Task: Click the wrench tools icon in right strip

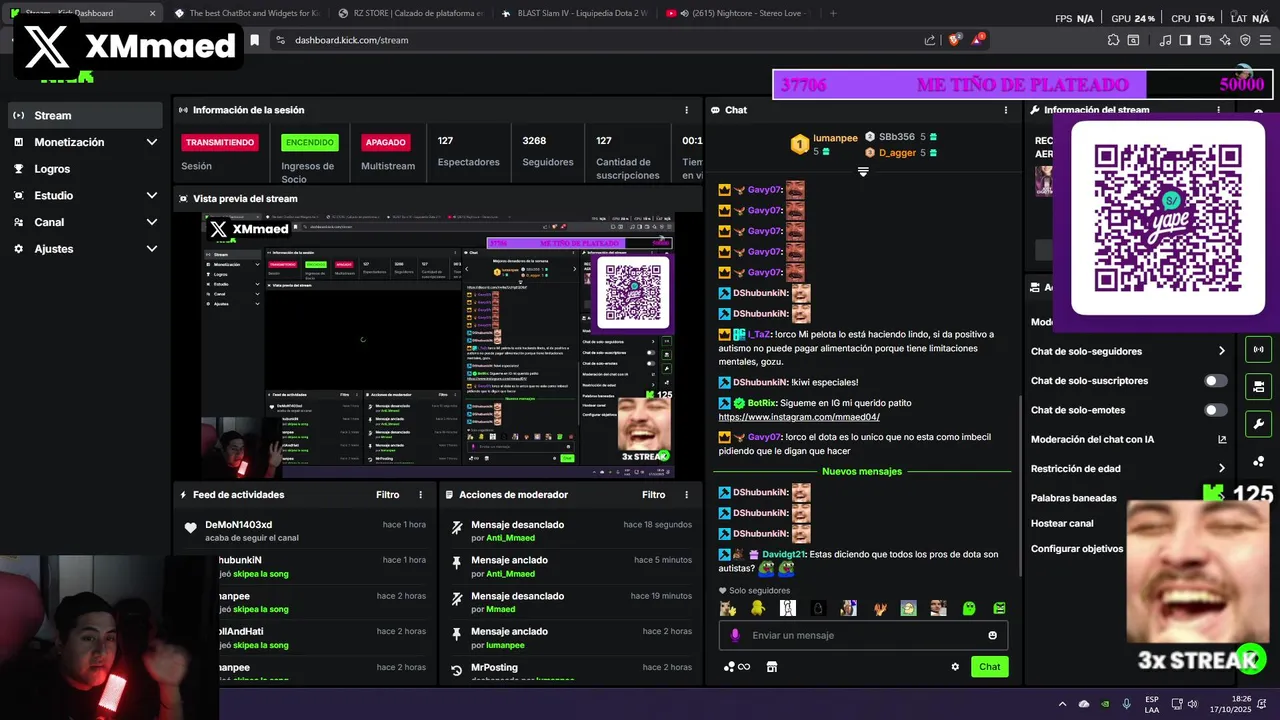Action: coord(1258,424)
